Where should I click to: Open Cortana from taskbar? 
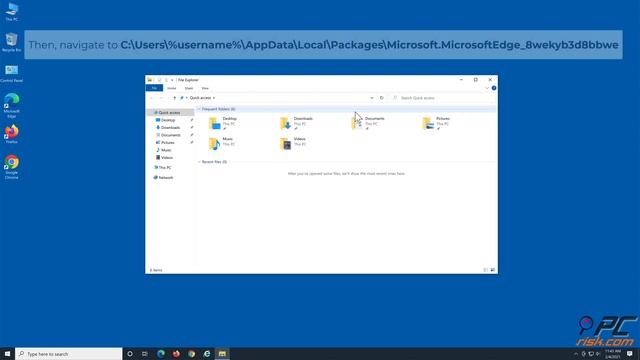pyautogui.click(x=130, y=354)
